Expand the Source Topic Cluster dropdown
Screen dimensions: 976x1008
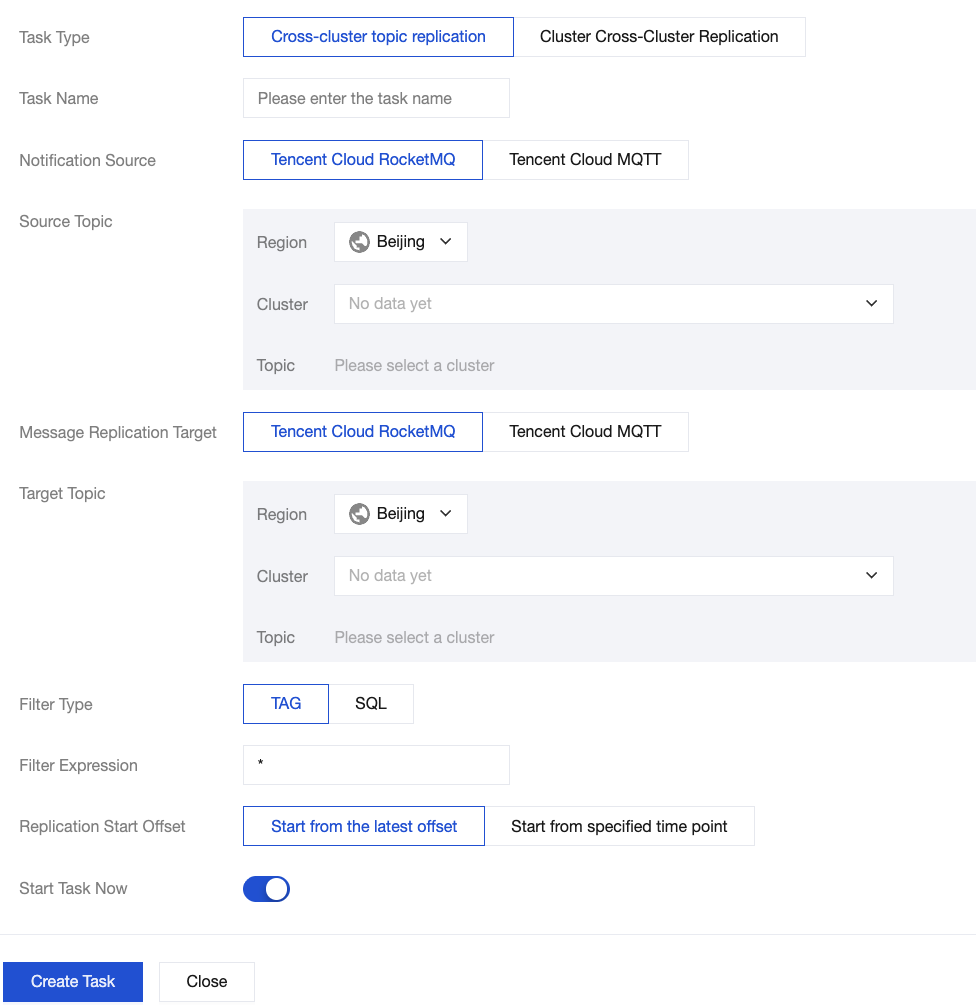[613, 304]
